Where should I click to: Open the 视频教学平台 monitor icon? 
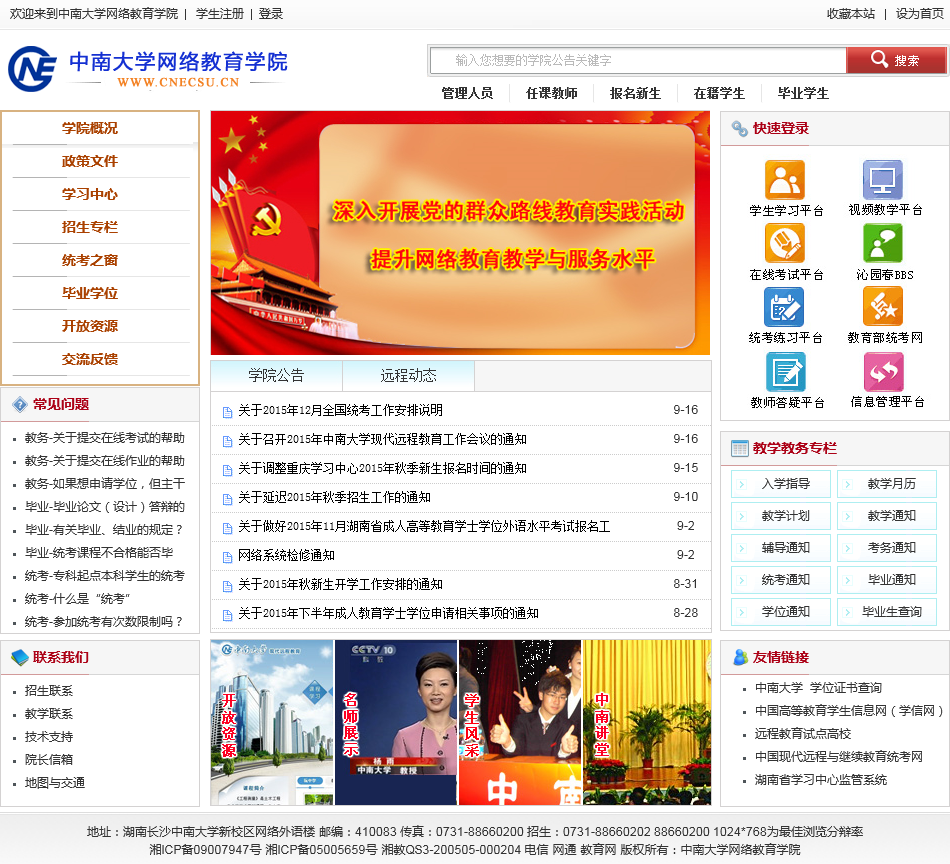click(x=883, y=180)
